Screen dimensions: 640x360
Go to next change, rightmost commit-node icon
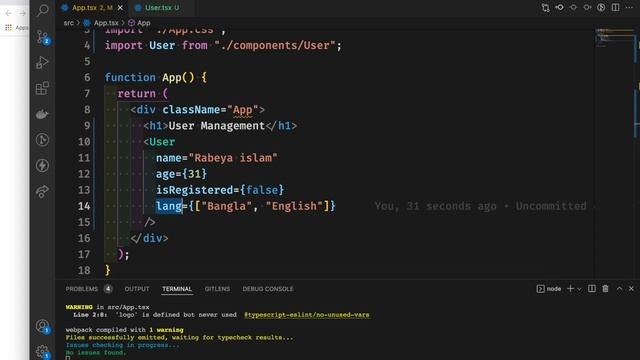point(587,7)
